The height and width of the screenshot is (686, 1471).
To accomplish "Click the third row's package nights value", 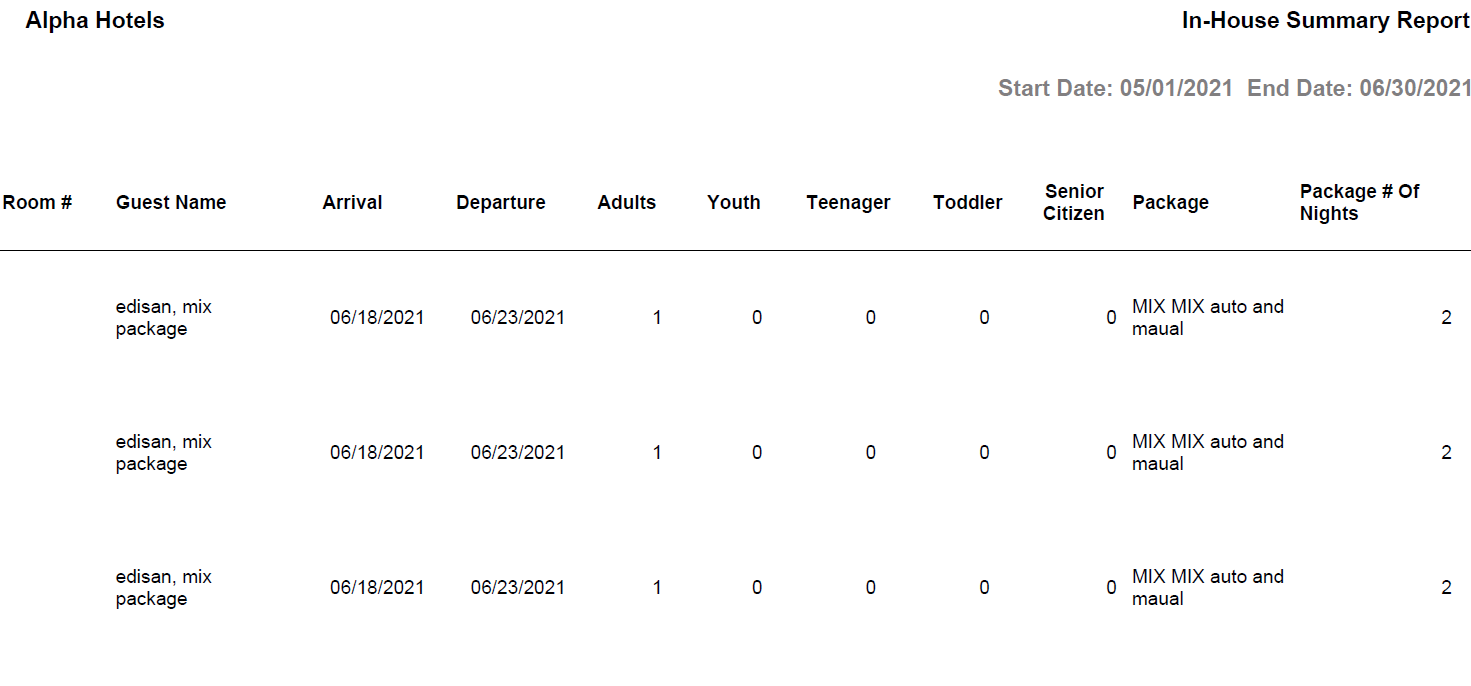I will pos(1446,588).
